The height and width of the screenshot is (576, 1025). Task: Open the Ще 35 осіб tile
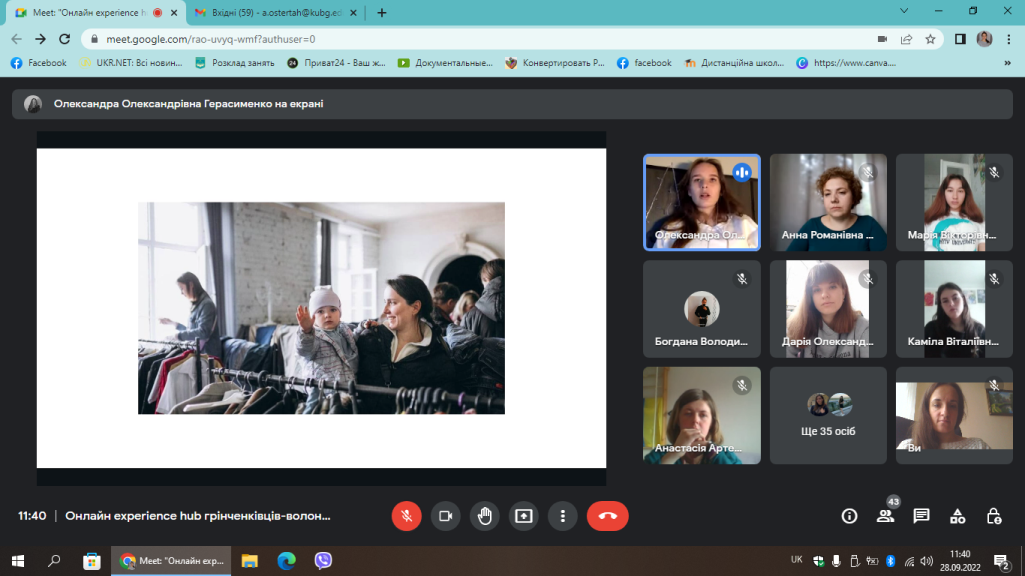828,416
